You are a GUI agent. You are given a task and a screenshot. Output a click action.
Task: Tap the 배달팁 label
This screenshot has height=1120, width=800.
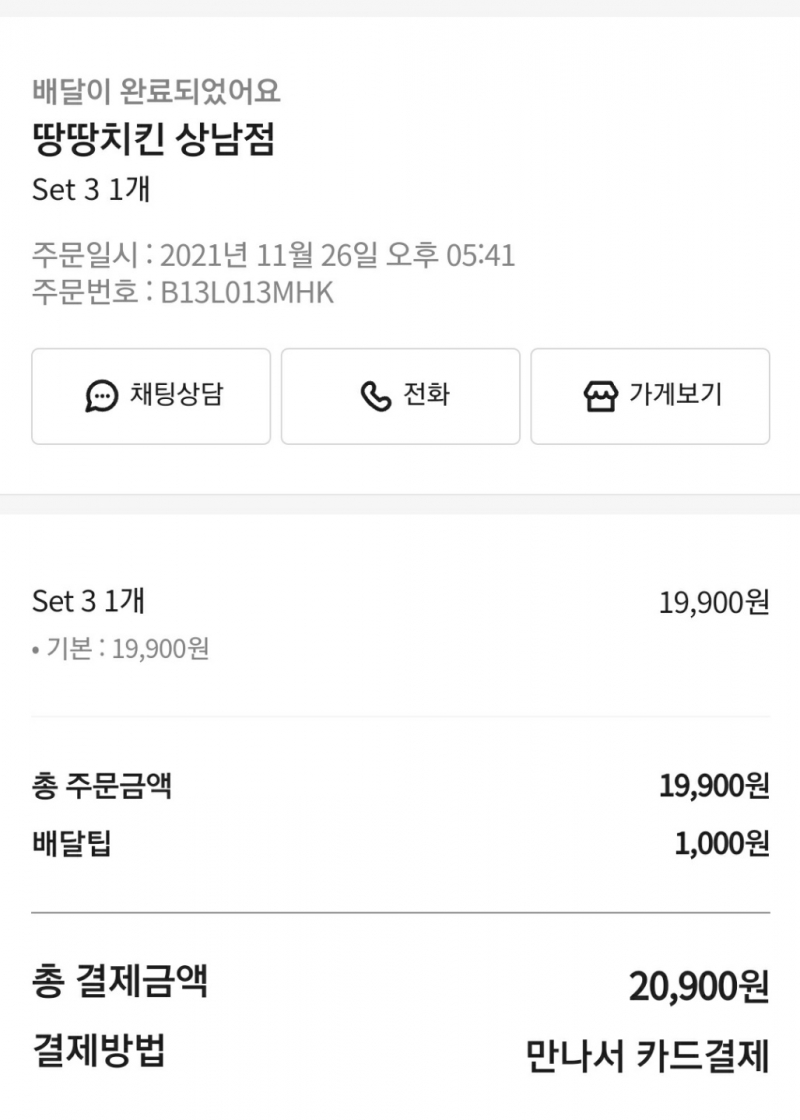[72, 843]
